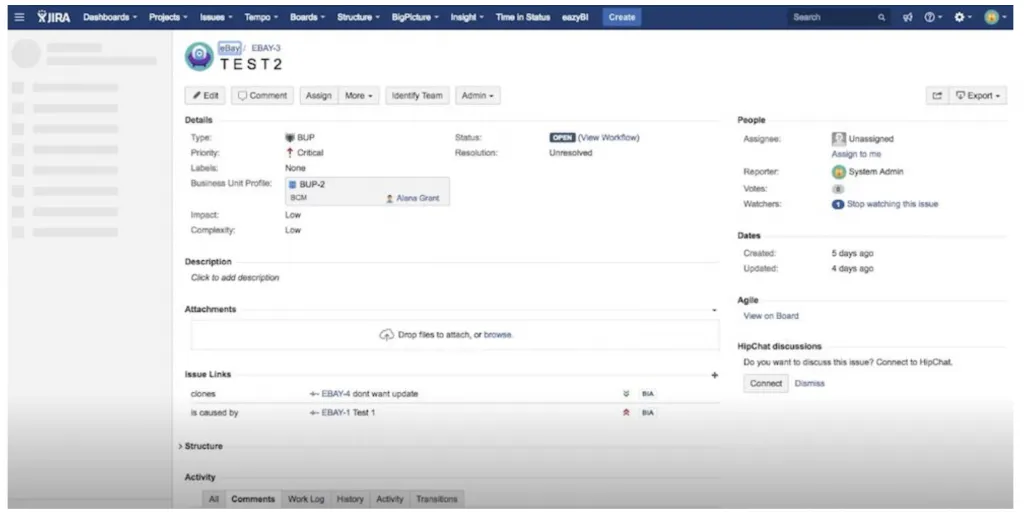Open the feedback megaphone icon
Image resolution: width=1024 pixels, height=519 pixels.
pyautogui.click(x=908, y=18)
